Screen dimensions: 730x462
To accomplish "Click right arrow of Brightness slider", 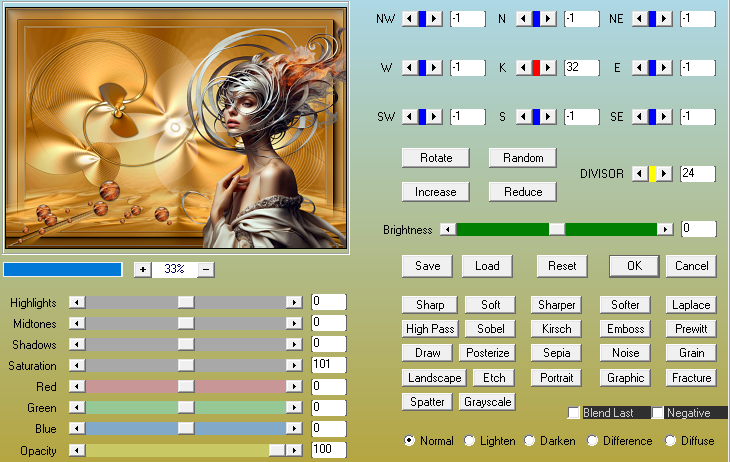I will [665, 229].
